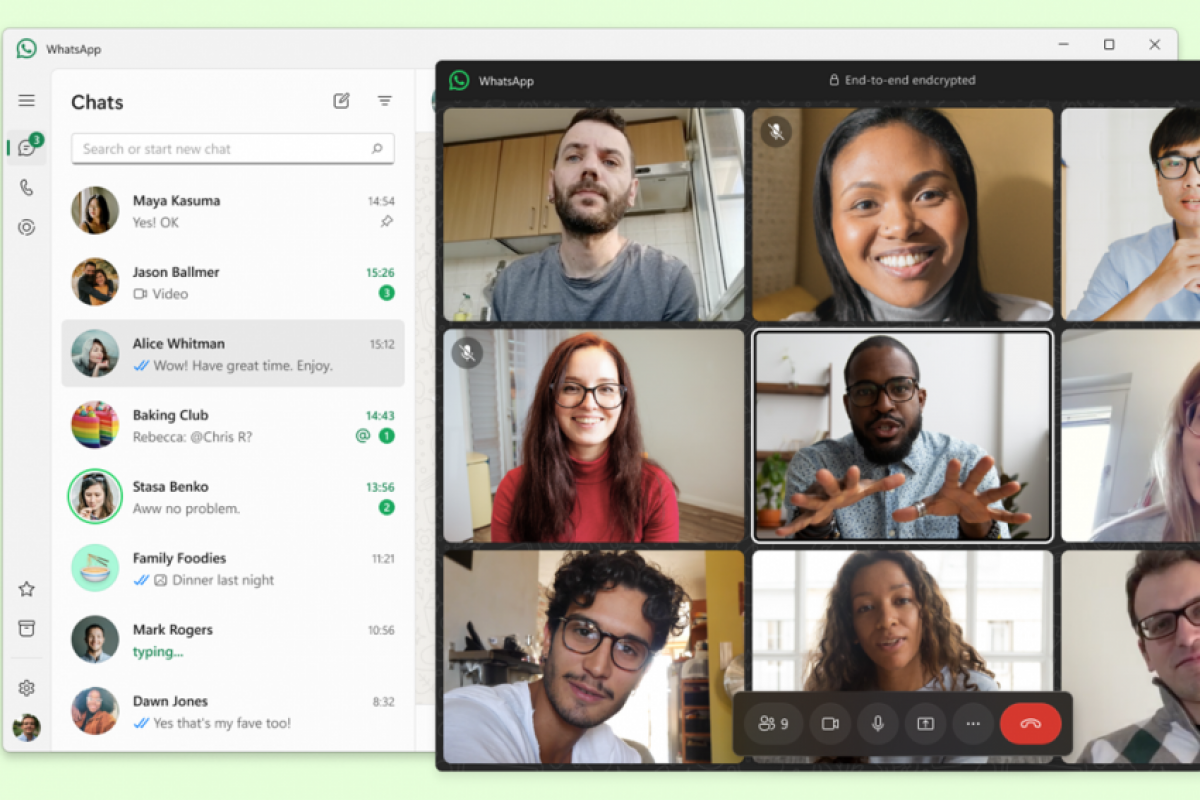
Task: Open the Calls tab in the sidebar
Action: (x=27, y=187)
